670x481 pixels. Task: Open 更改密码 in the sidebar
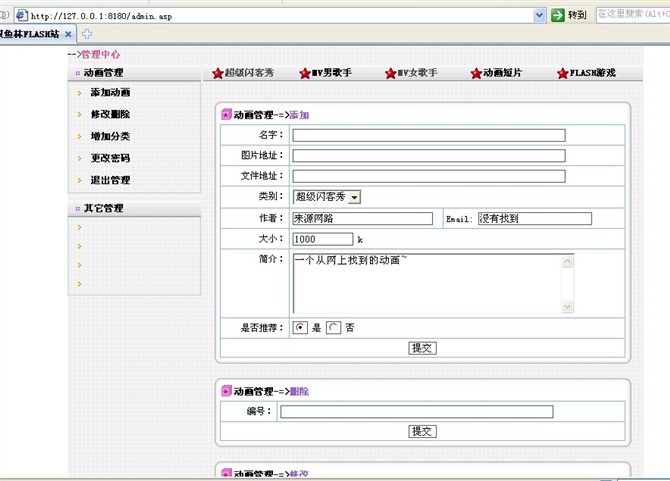tap(110, 158)
